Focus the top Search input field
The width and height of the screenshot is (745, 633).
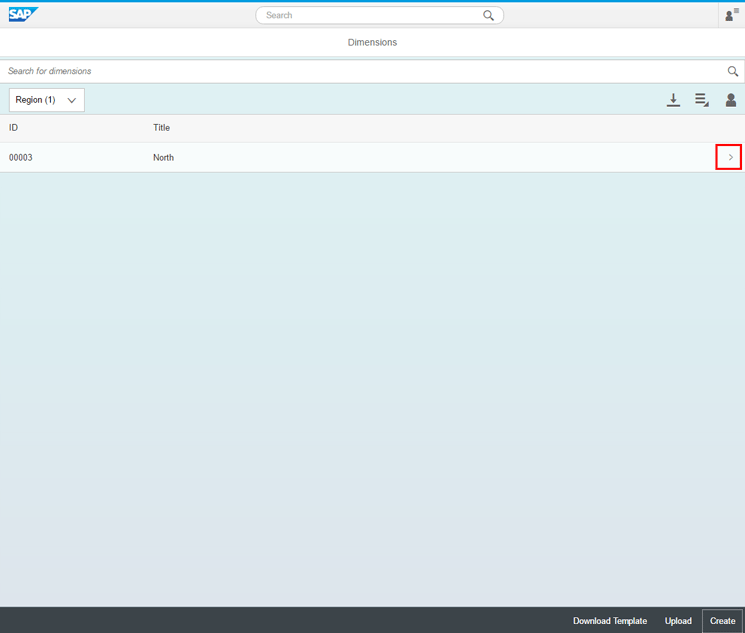(370, 16)
